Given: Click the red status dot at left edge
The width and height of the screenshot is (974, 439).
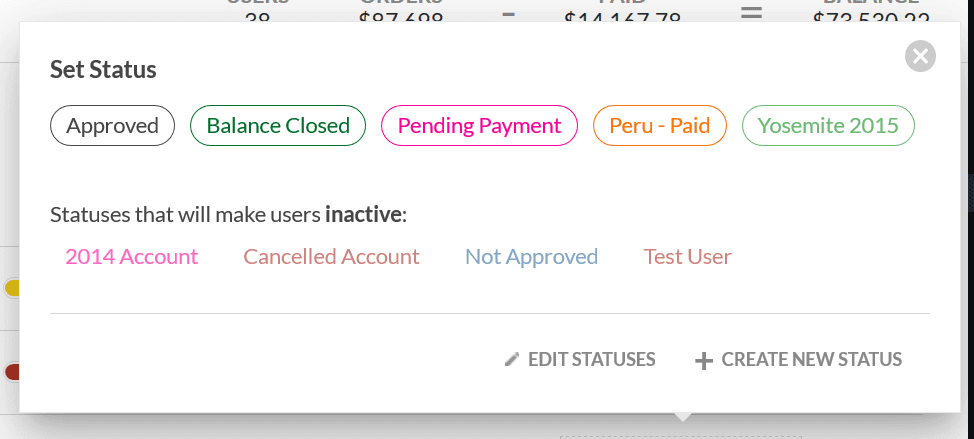Looking at the screenshot, I should [x=12, y=372].
